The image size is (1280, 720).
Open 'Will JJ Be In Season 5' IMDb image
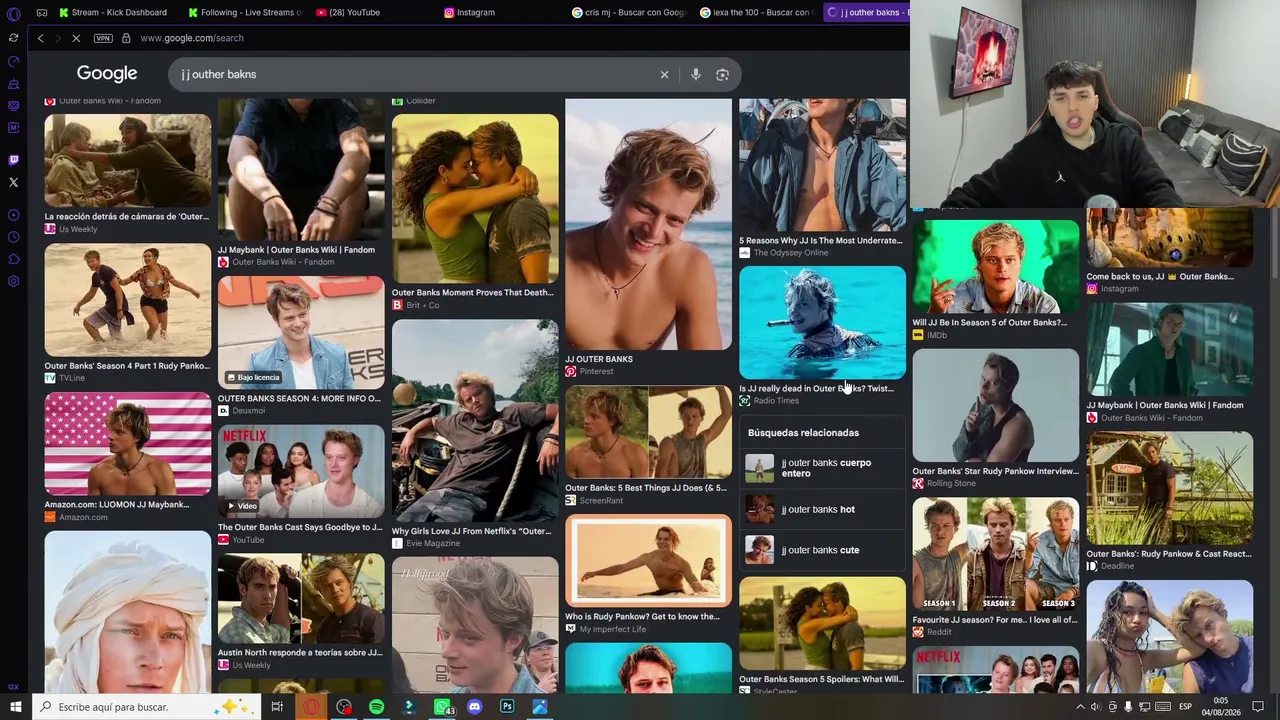coord(995,267)
